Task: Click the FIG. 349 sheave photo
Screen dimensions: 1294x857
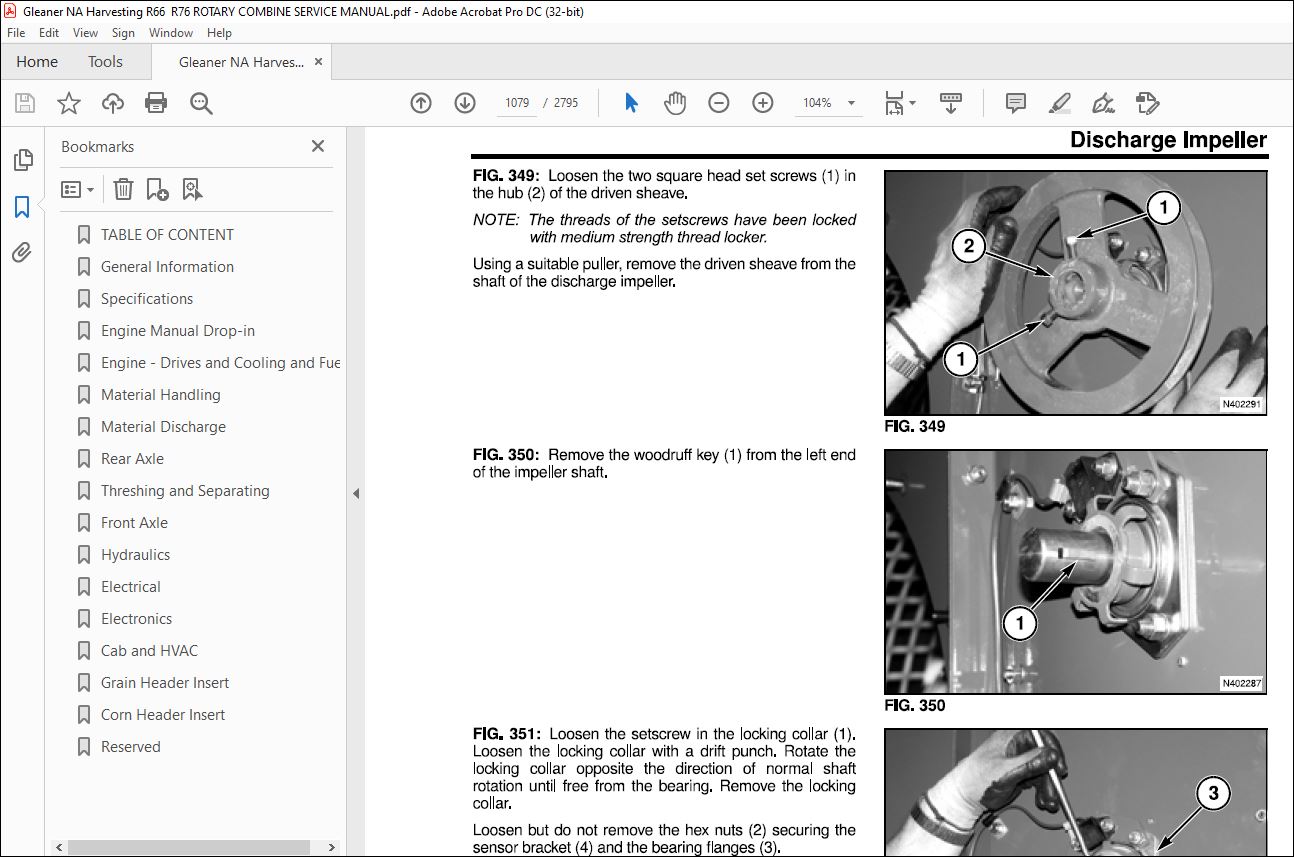Action: point(1076,293)
